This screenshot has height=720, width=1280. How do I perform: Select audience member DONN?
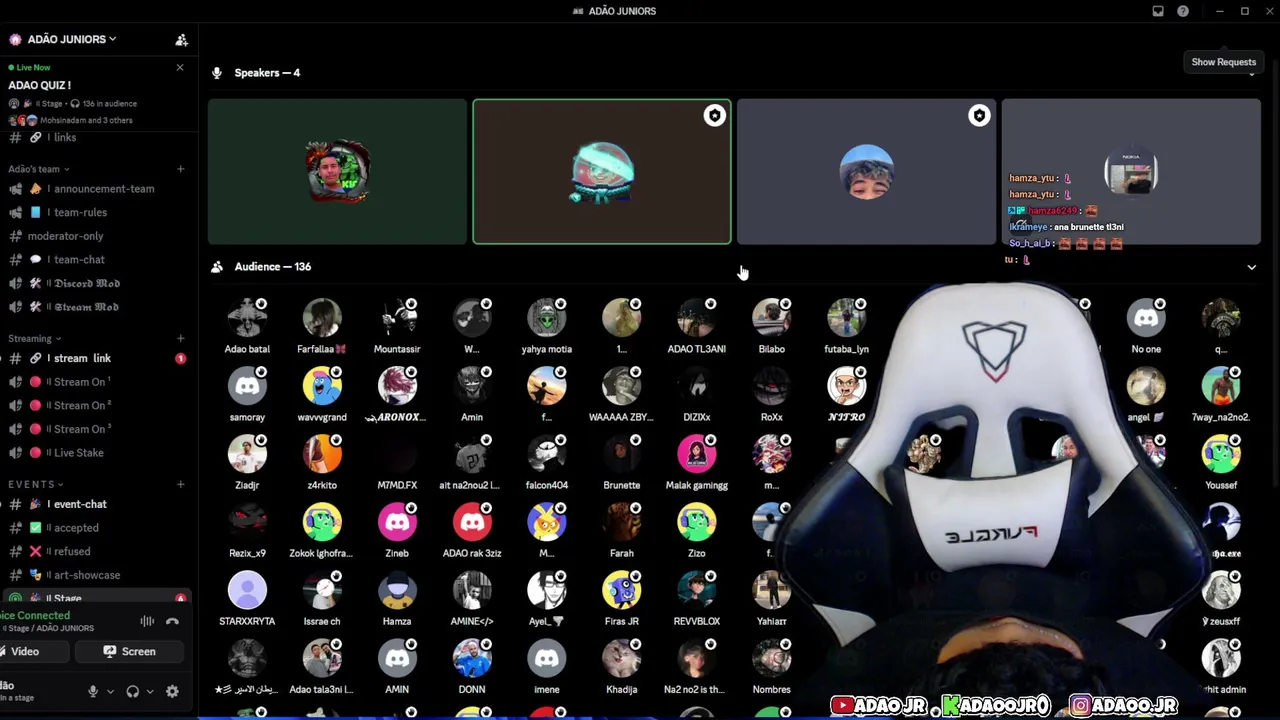coord(472,667)
